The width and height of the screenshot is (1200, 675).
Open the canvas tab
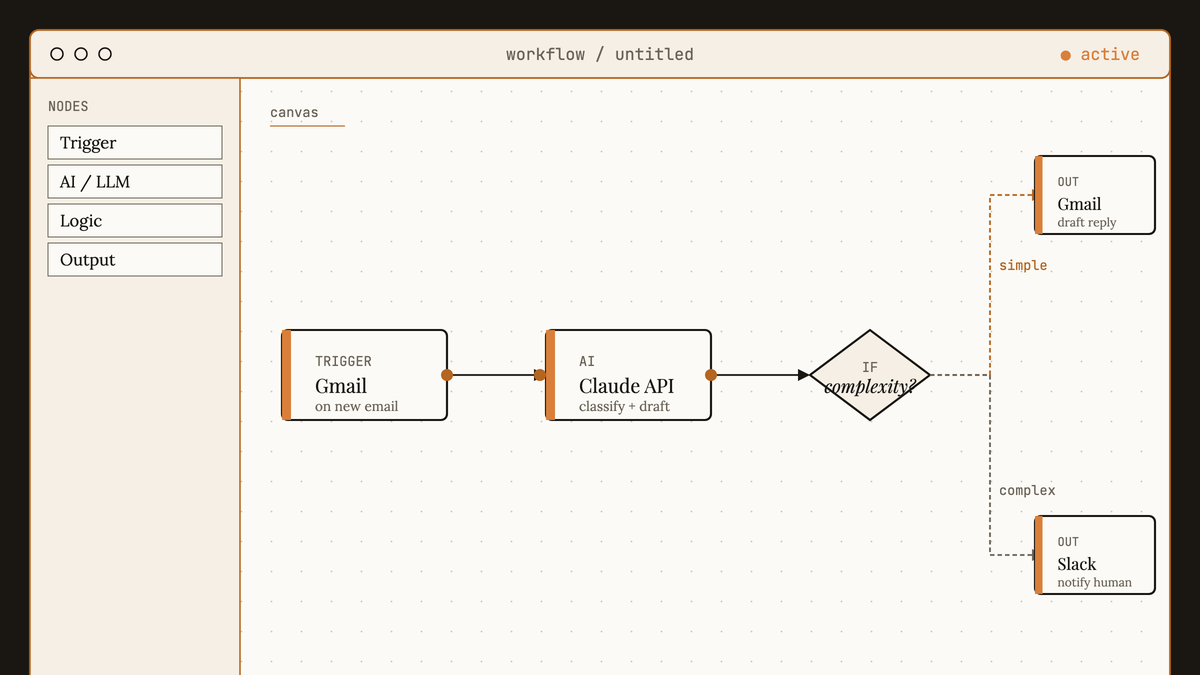point(294,113)
